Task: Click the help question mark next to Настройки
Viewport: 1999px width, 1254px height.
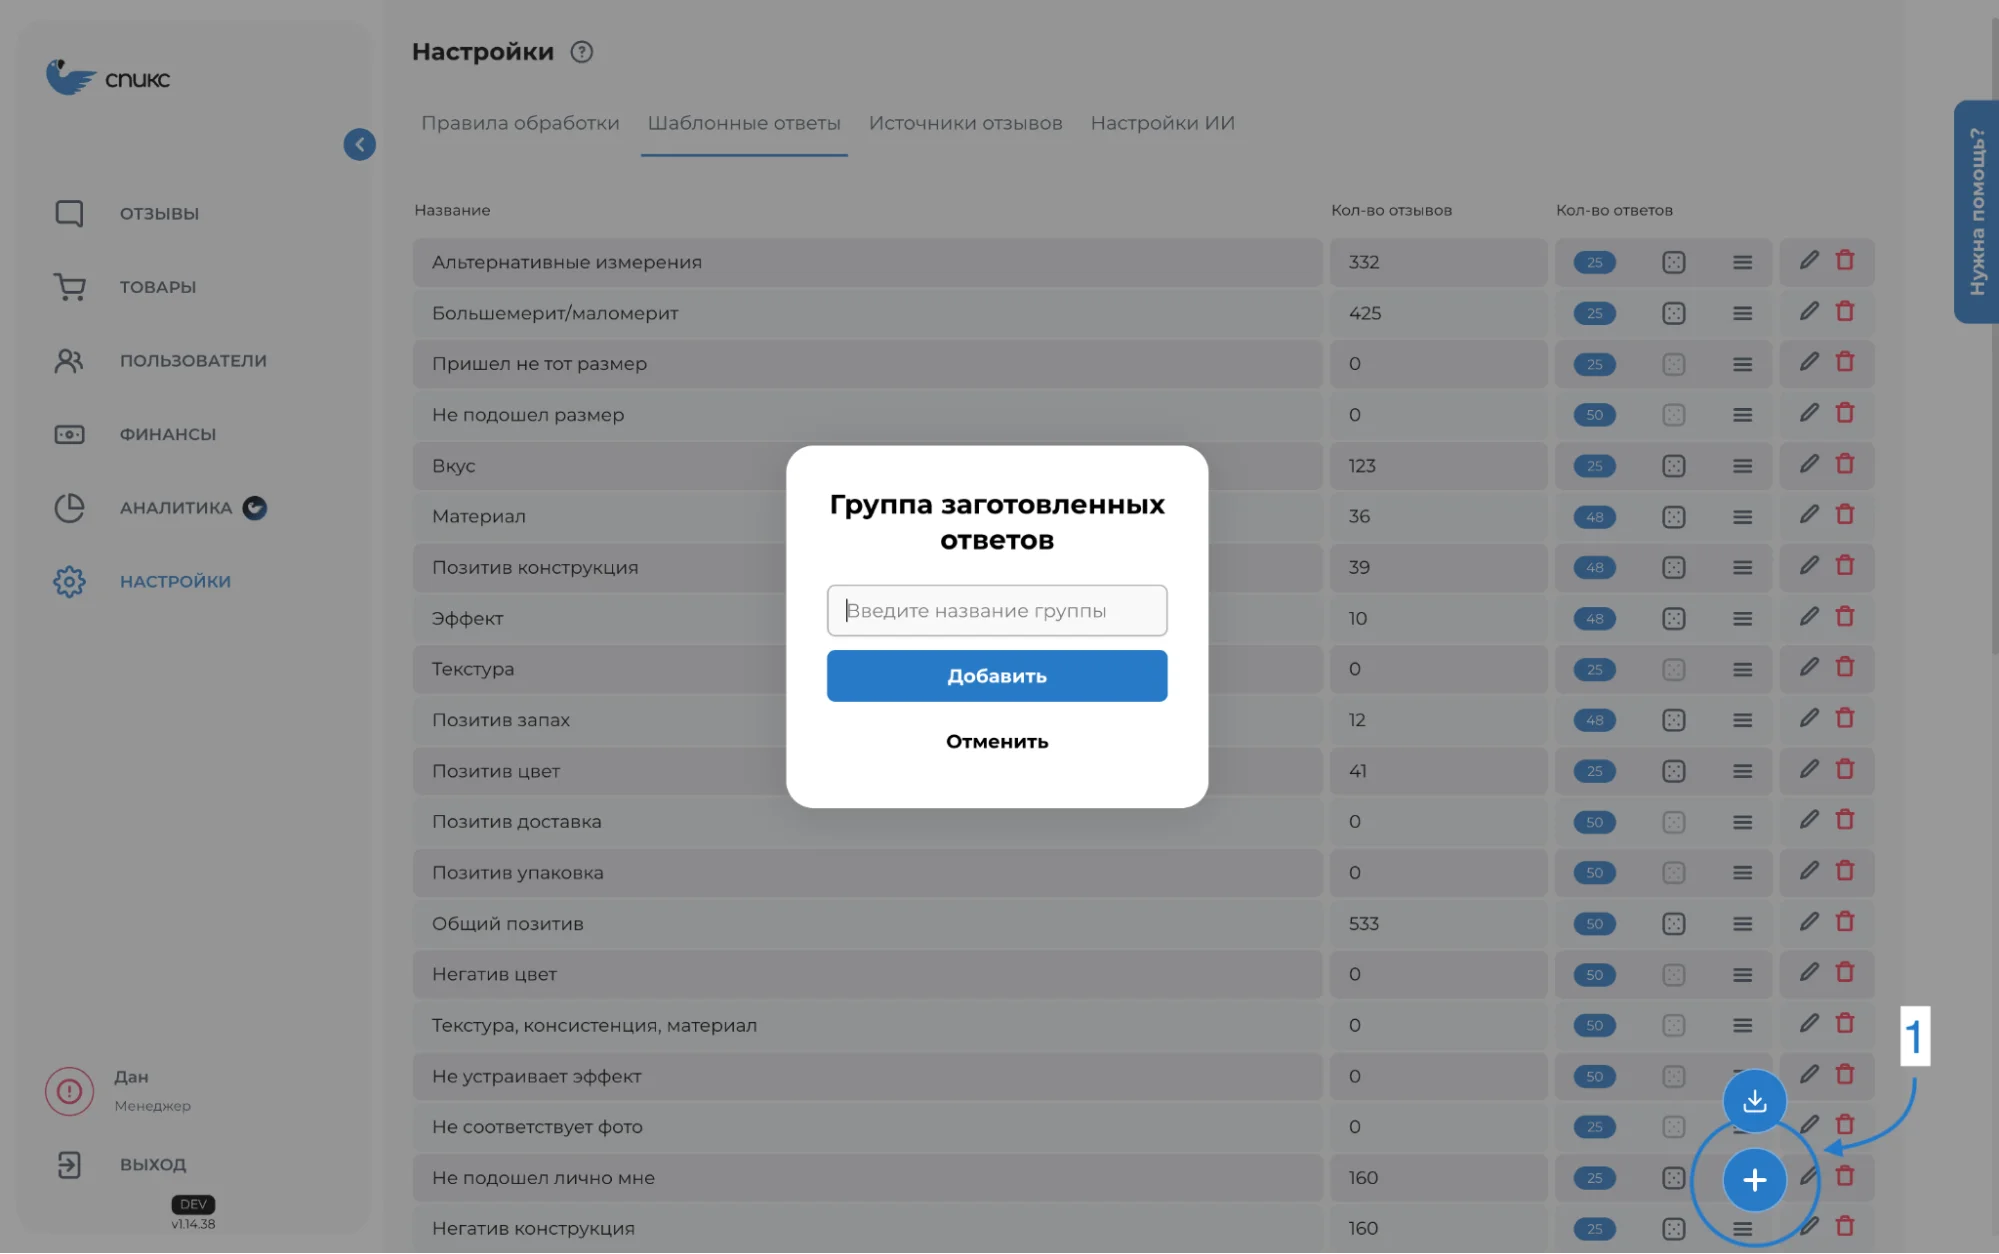Action: point(581,52)
